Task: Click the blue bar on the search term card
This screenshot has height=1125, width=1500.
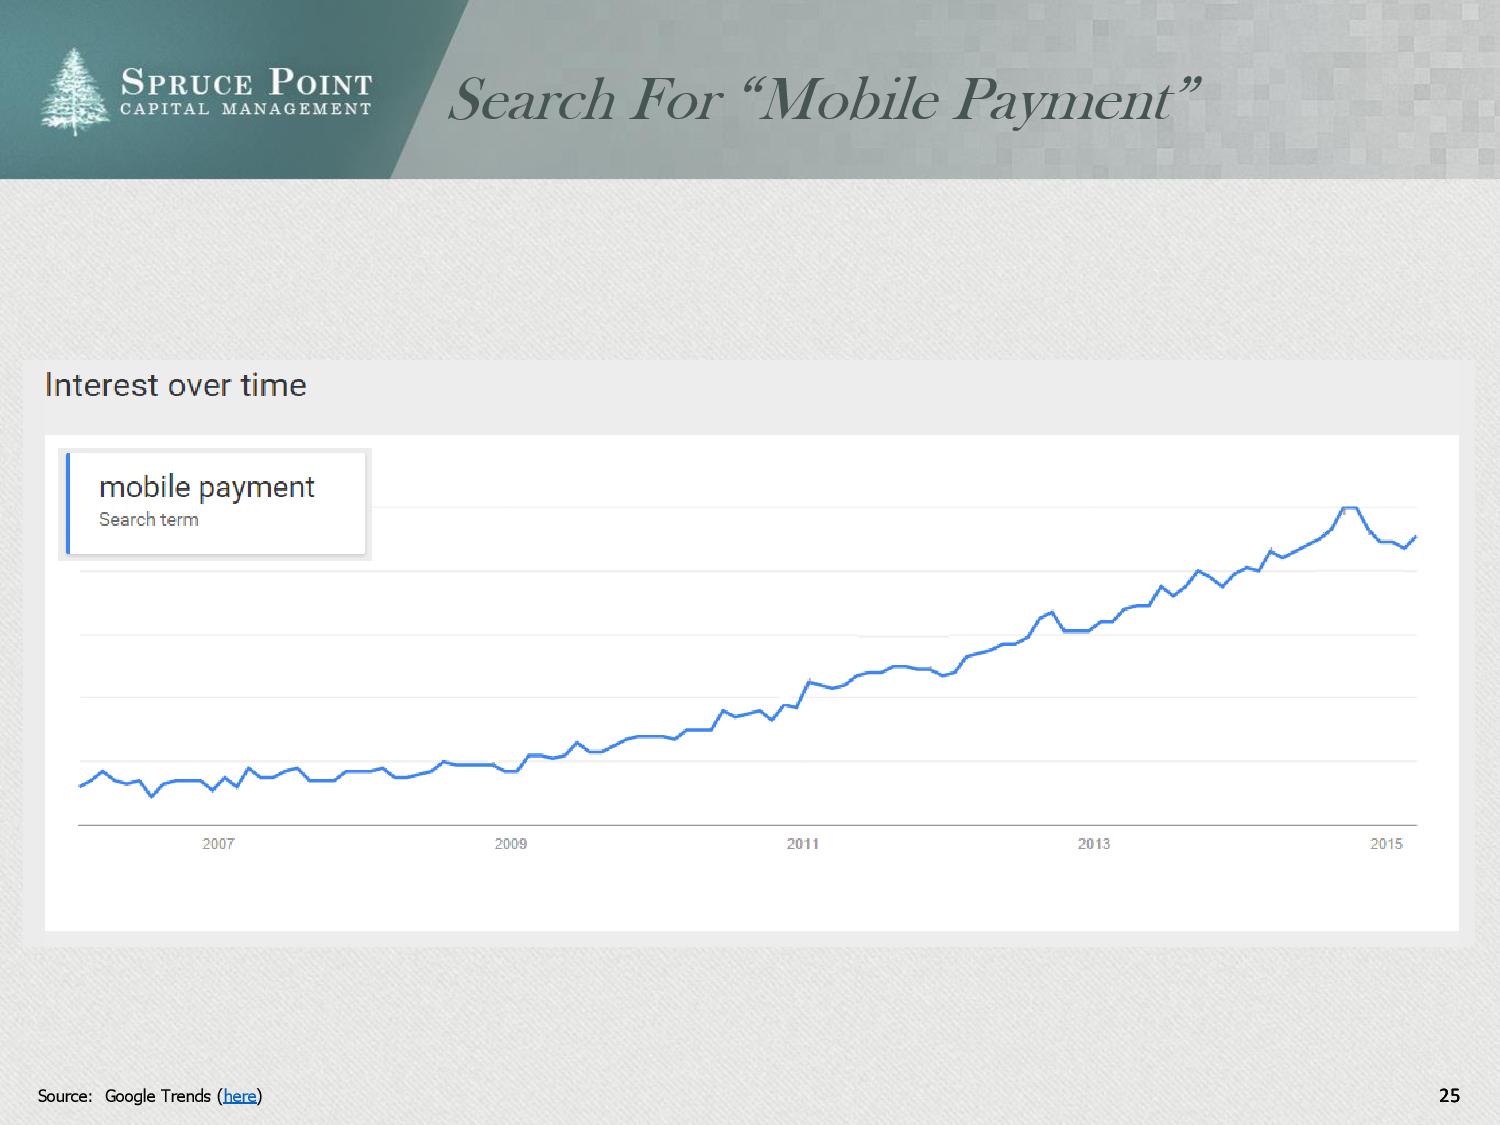Action: coord(68,502)
